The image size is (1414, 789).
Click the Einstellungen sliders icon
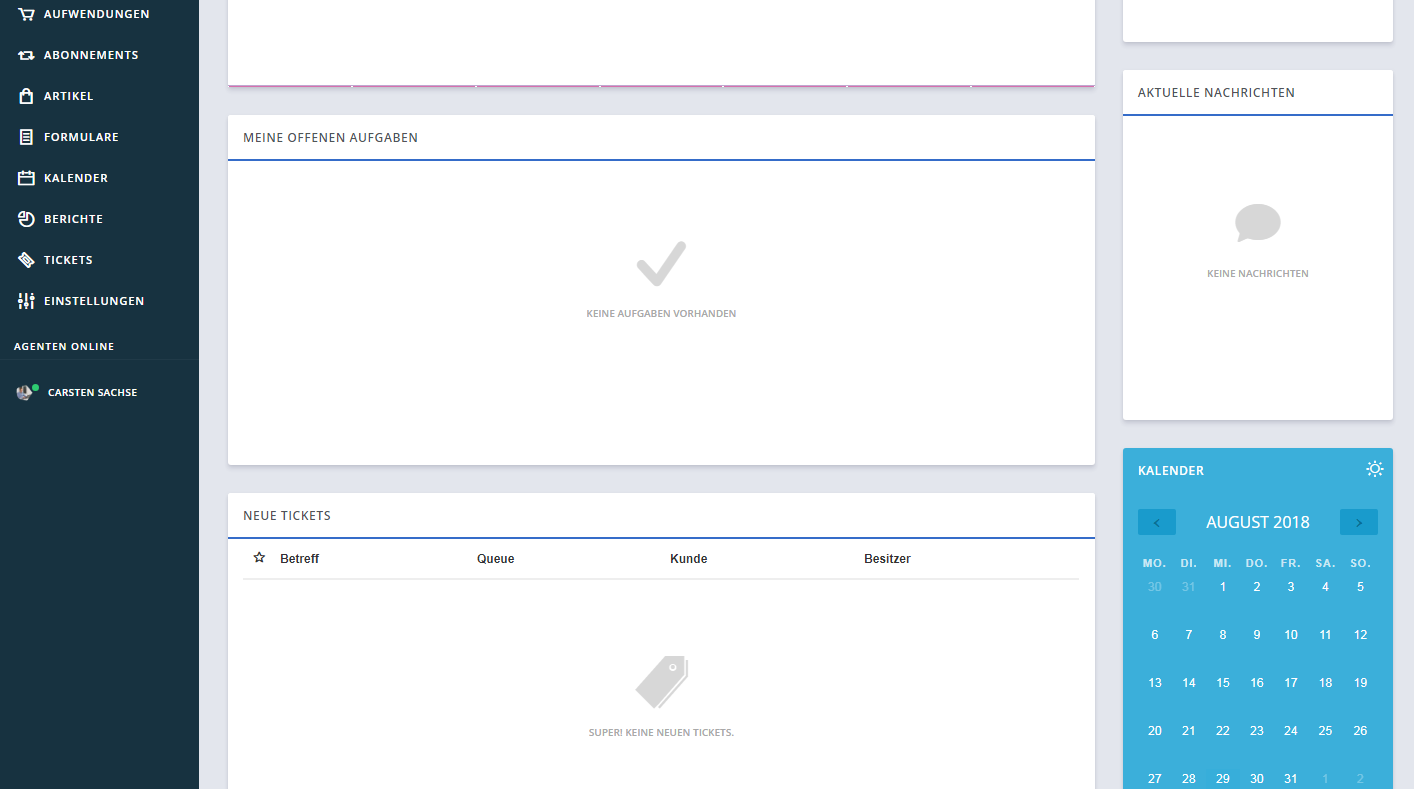(x=26, y=301)
